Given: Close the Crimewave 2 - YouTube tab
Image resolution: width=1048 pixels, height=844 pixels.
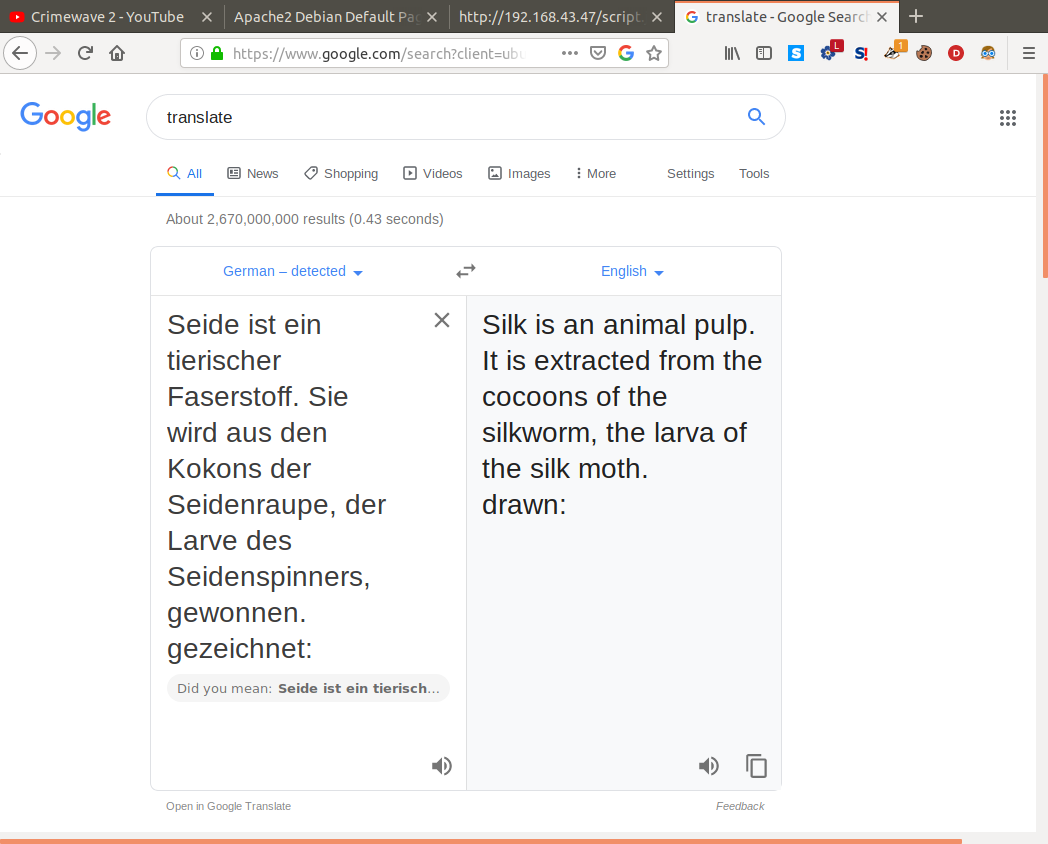Looking at the screenshot, I should click(x=207, y=17).
